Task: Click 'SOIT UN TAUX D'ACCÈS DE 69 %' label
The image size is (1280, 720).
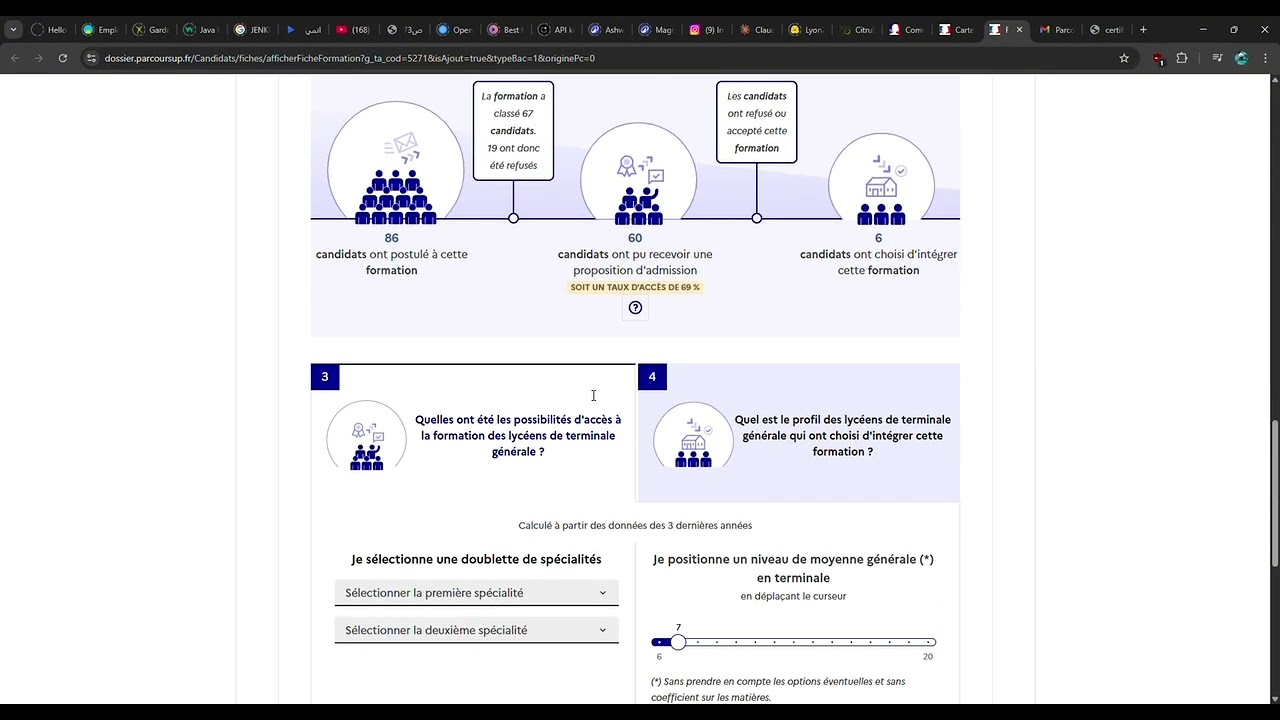Action: (x=635, y=287)
